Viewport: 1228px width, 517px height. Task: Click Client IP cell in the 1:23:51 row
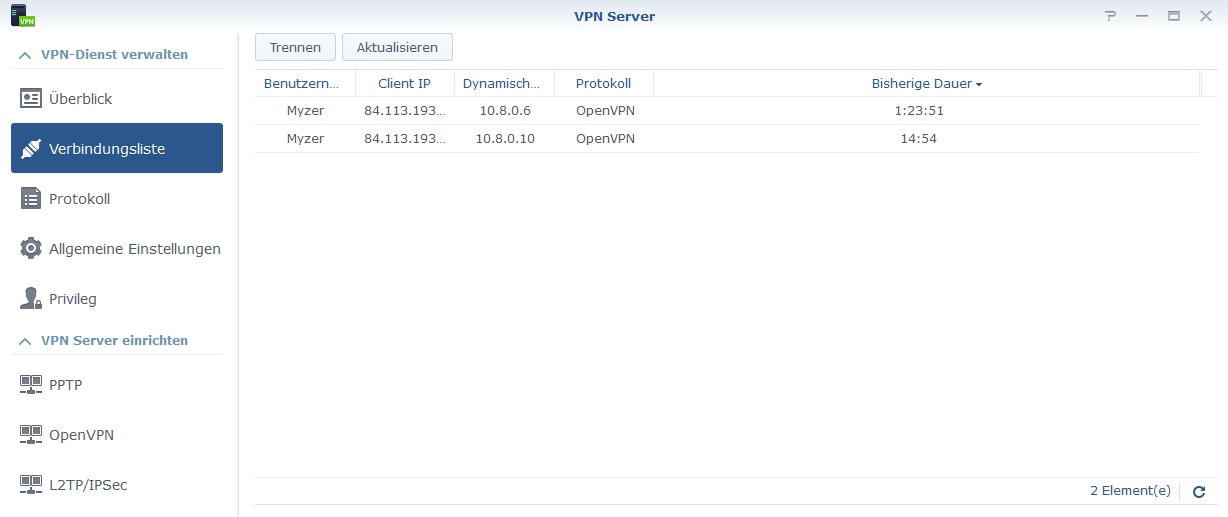tap(405, 111)
